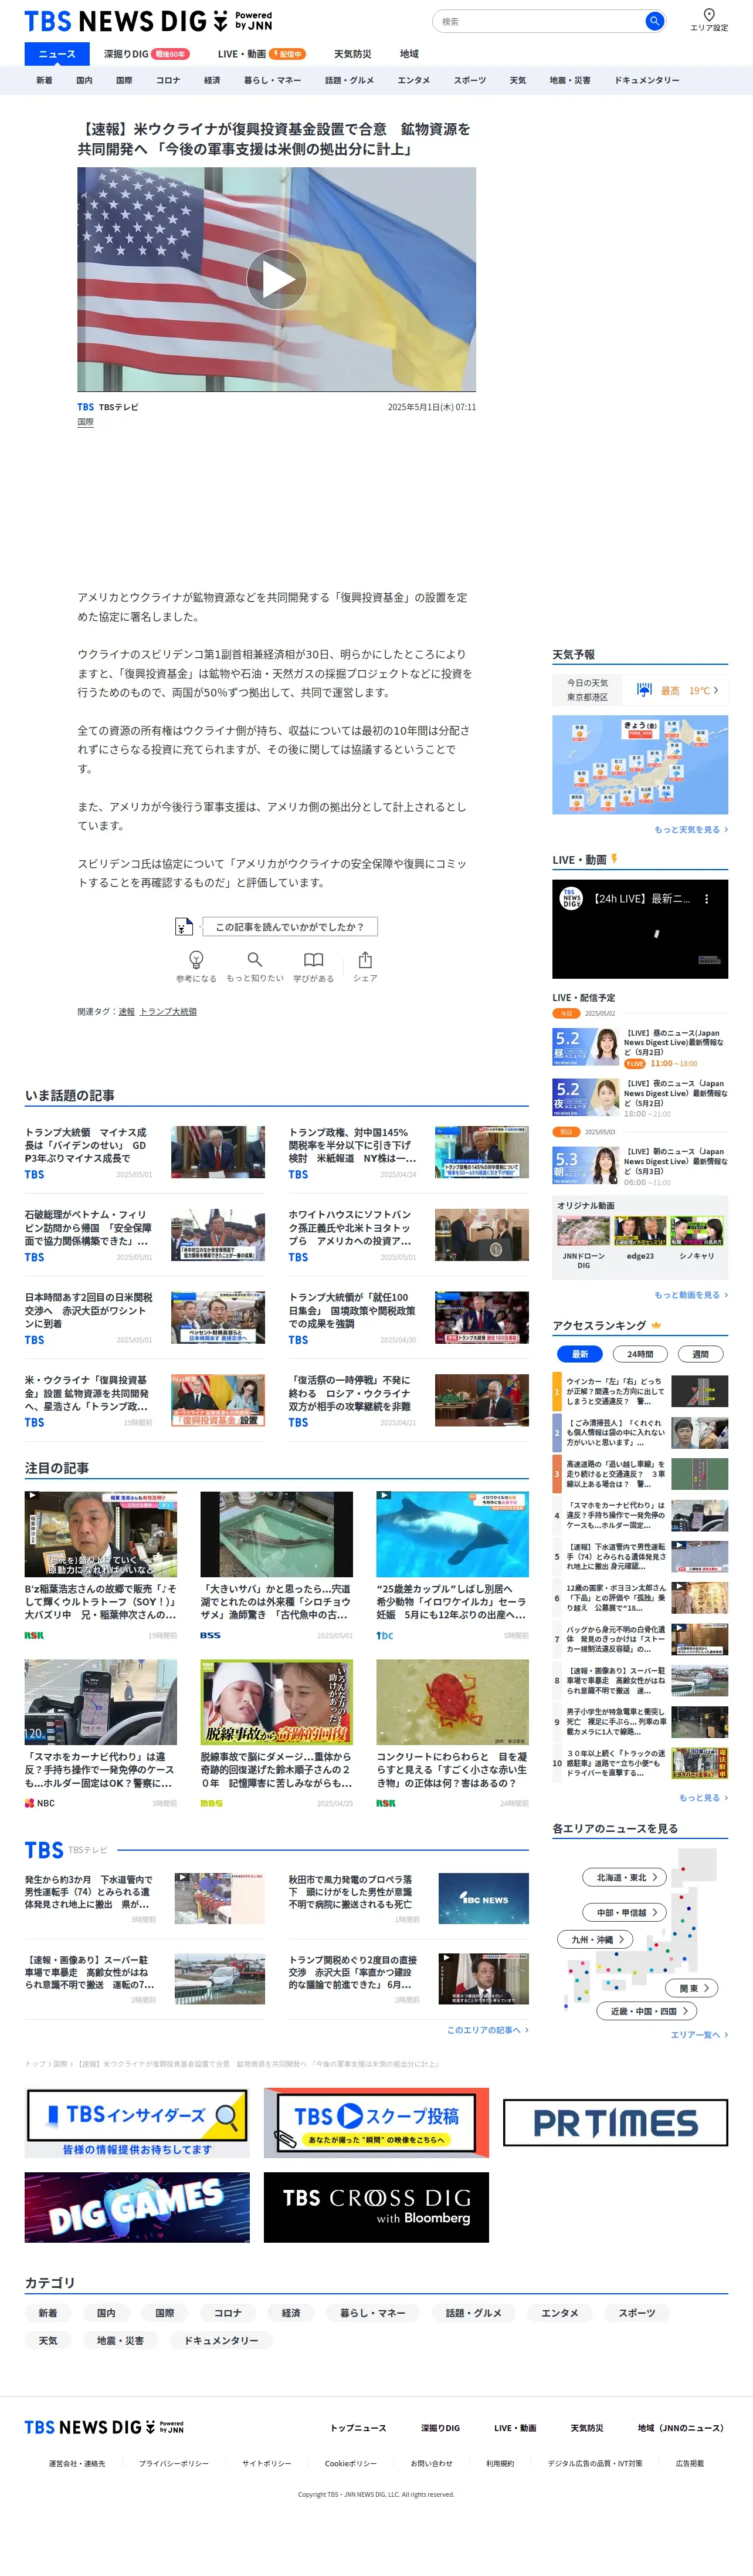Image resolution: width=753 pixels, height=2576 pixels.
Task: Click the 地震・災害 category chip at bottom
Action: point(120,2340)
